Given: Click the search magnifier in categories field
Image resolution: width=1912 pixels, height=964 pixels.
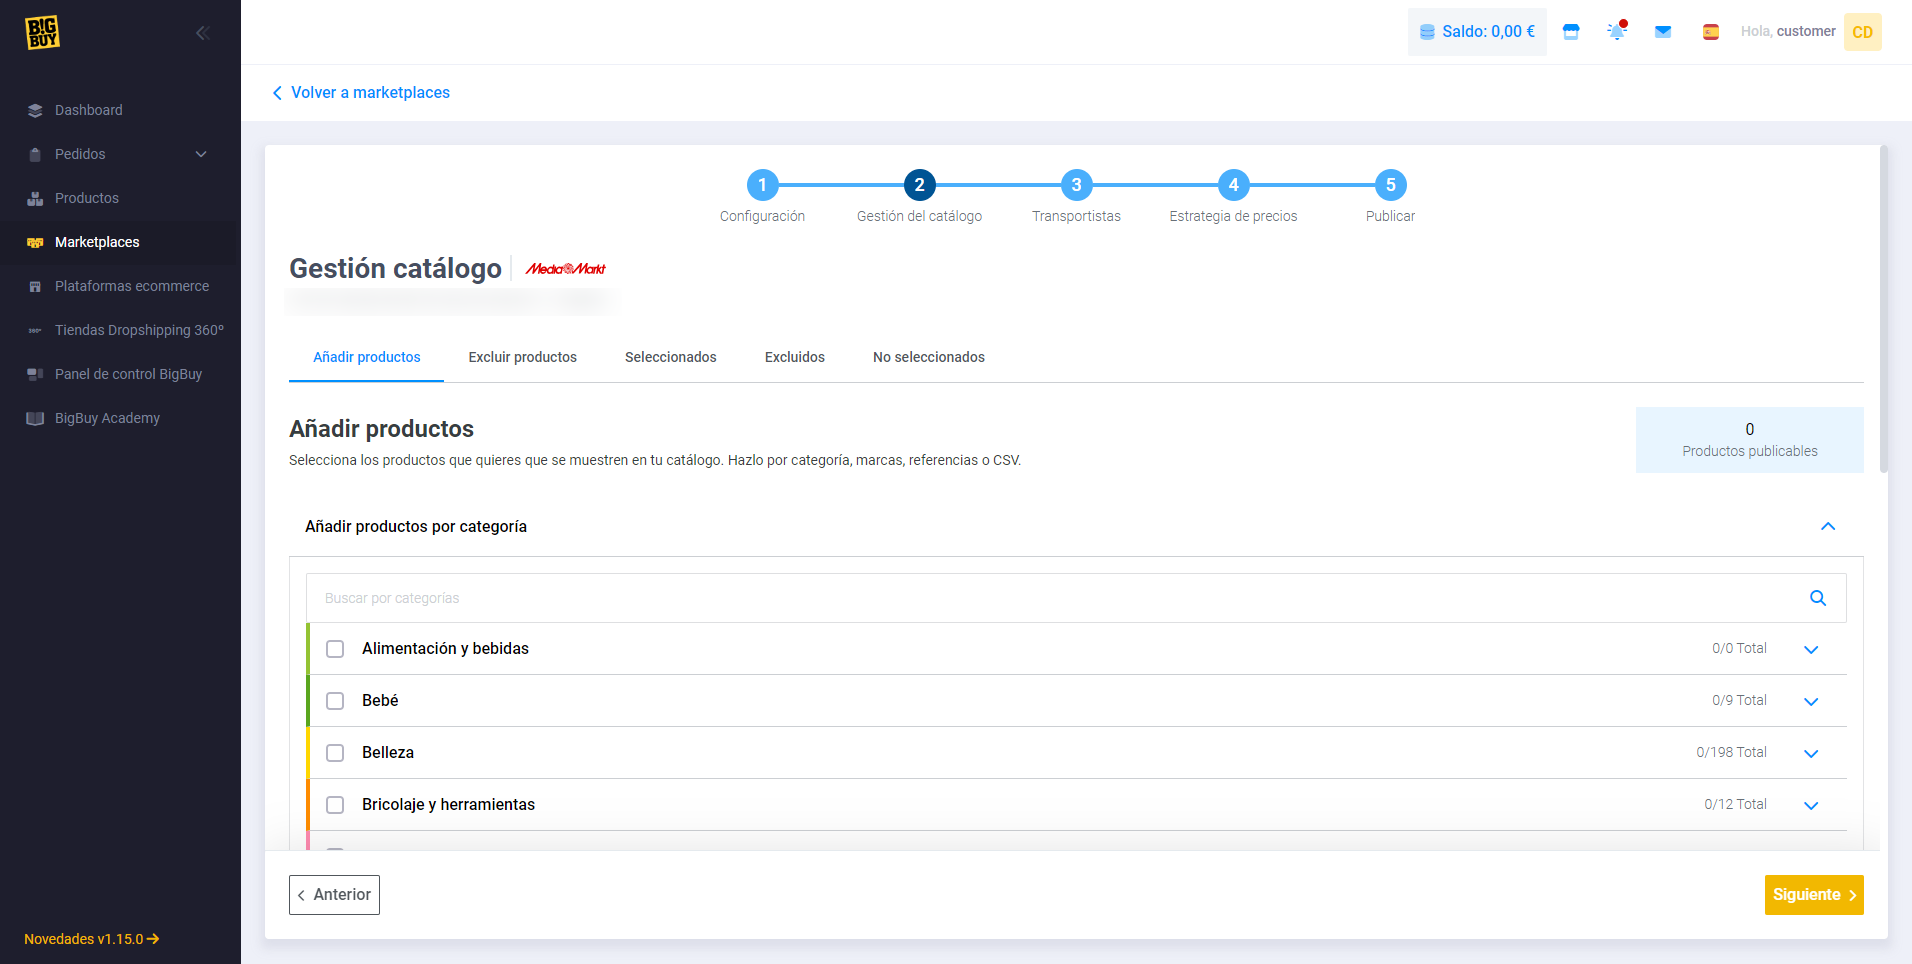Looking at the screenshot, I should pyautogui.click(x=1817, y=598).
